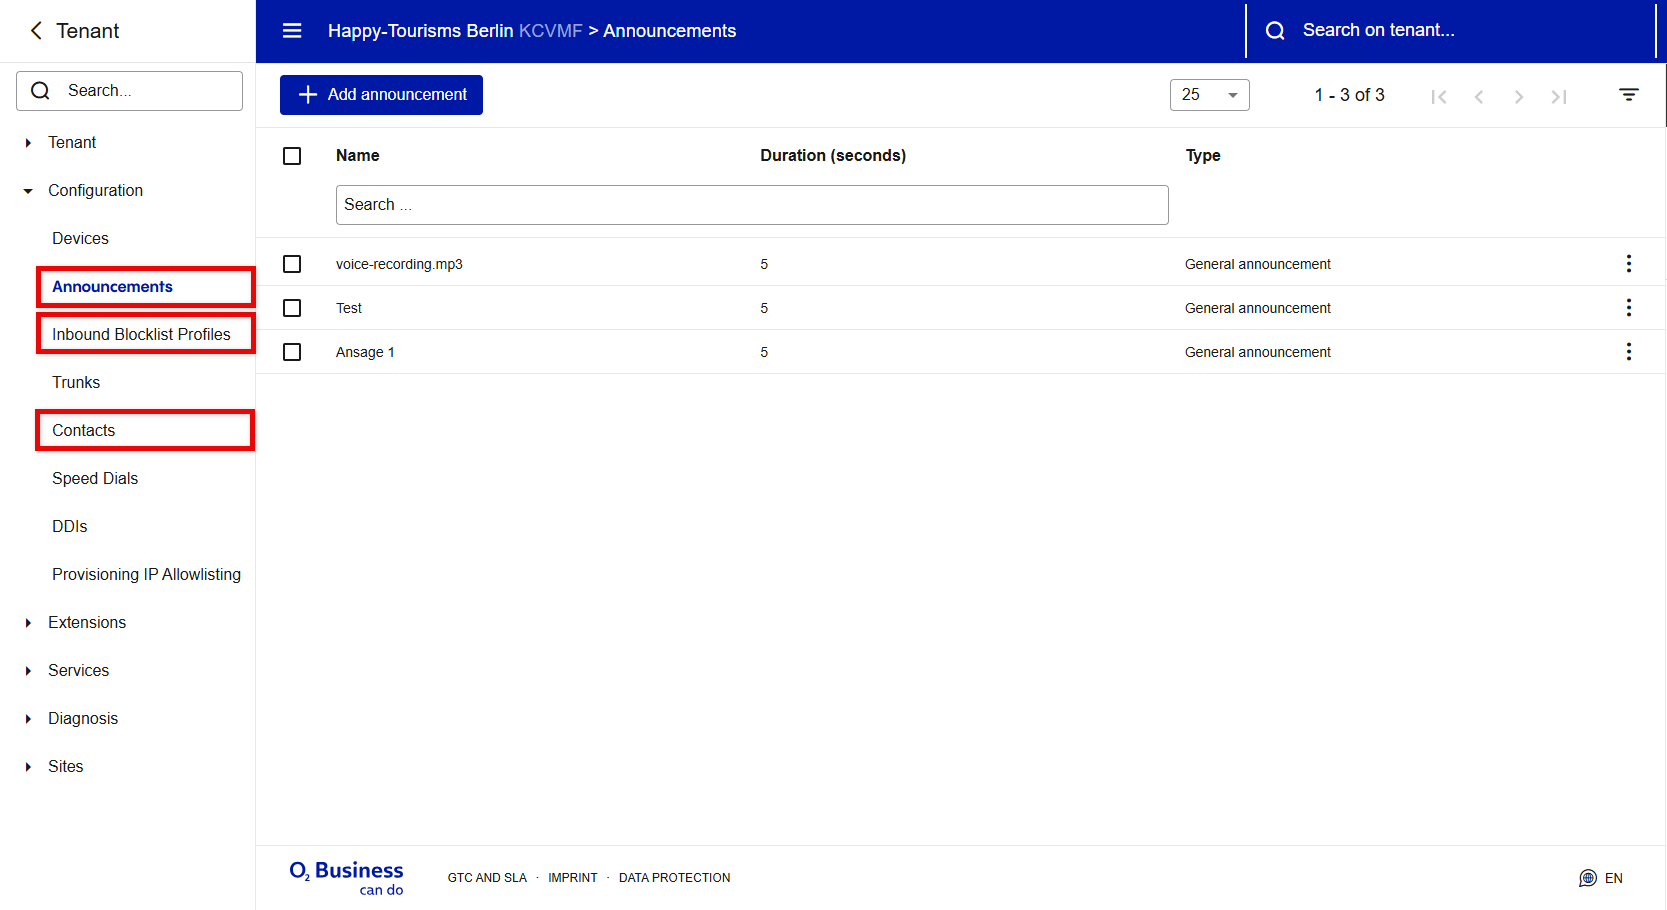Open the table filter icon
The width and height of the screenshot is (1667, 910).
coord(1628,95)
